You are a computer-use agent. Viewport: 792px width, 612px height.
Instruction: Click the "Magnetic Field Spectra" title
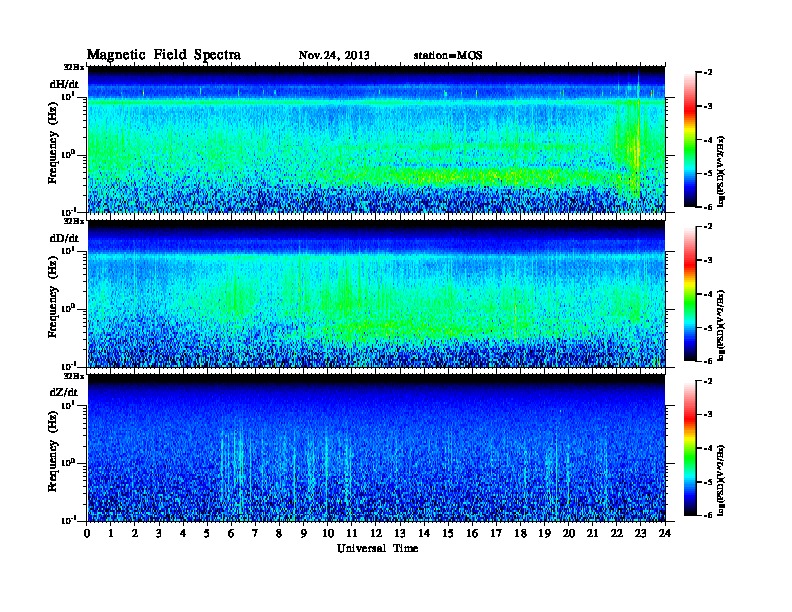[164, 55]
